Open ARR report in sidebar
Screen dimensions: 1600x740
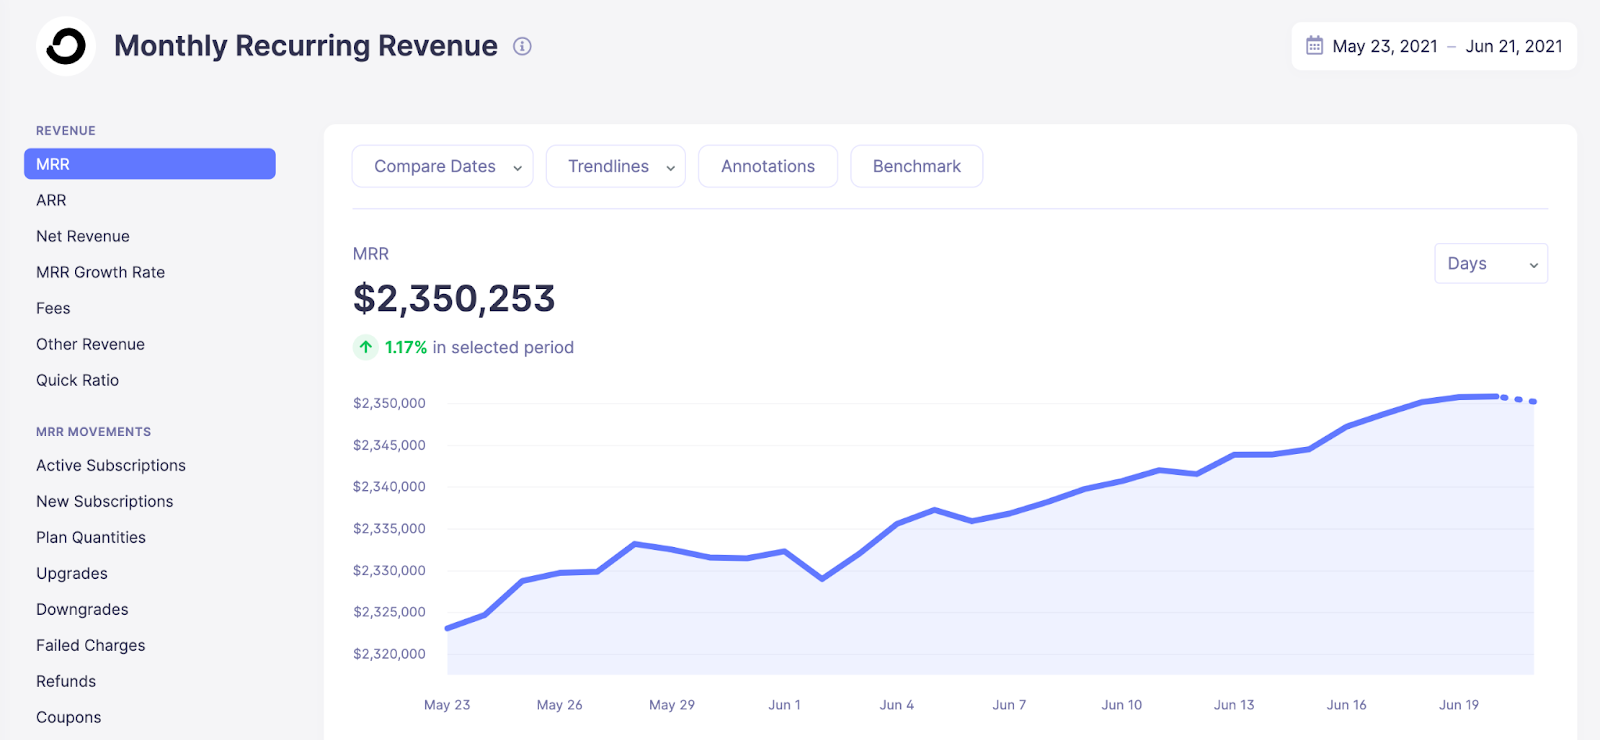click(51, 200)
